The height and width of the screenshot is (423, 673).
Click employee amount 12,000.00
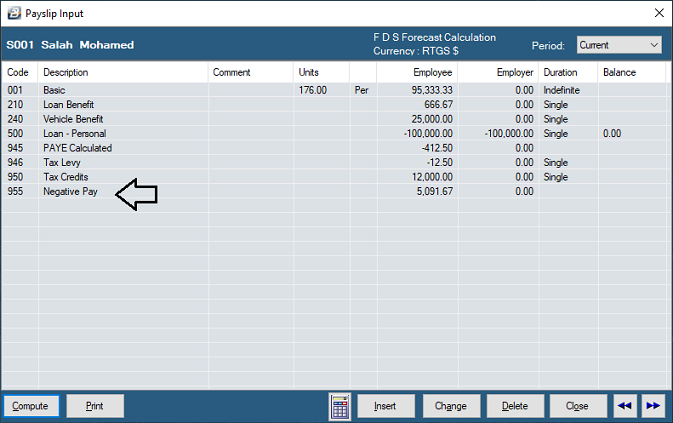tap(432, 177)
